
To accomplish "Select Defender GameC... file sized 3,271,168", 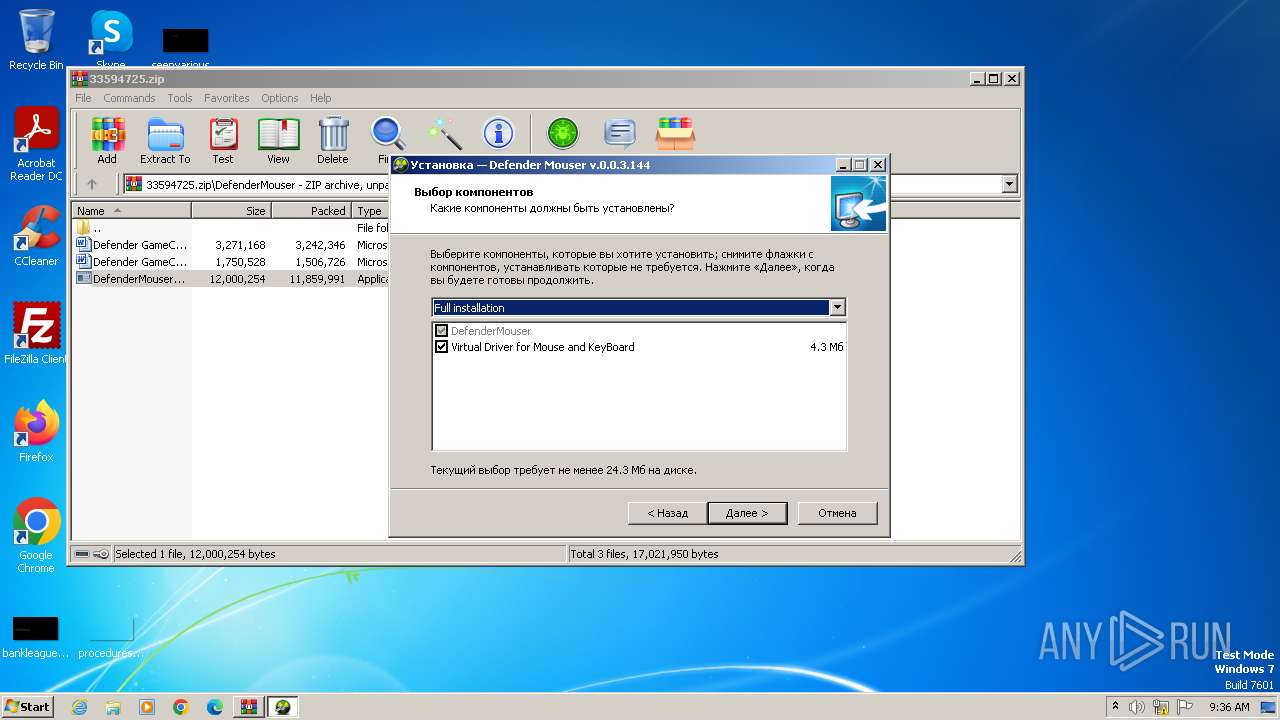I will click(232, 245).
